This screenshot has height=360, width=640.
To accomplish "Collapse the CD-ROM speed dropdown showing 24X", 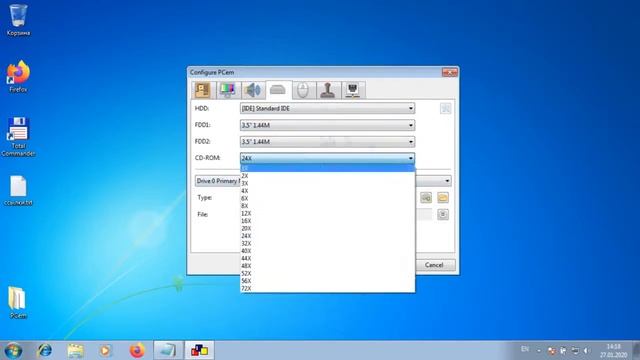I will pyautogui.click(x=327, y=158).
